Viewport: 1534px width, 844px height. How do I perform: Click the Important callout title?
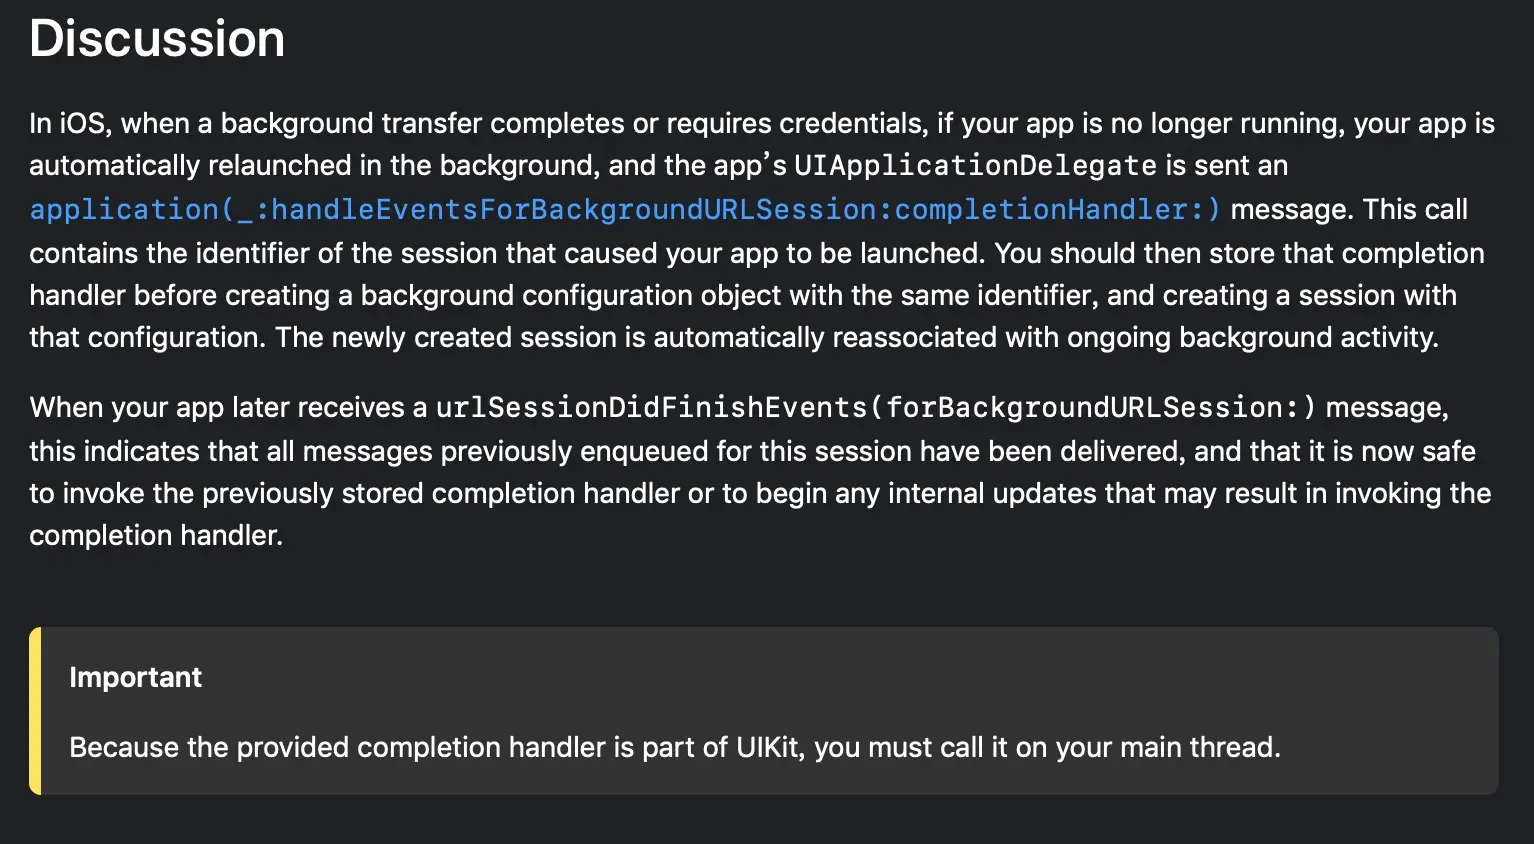(x=135, y=678)
